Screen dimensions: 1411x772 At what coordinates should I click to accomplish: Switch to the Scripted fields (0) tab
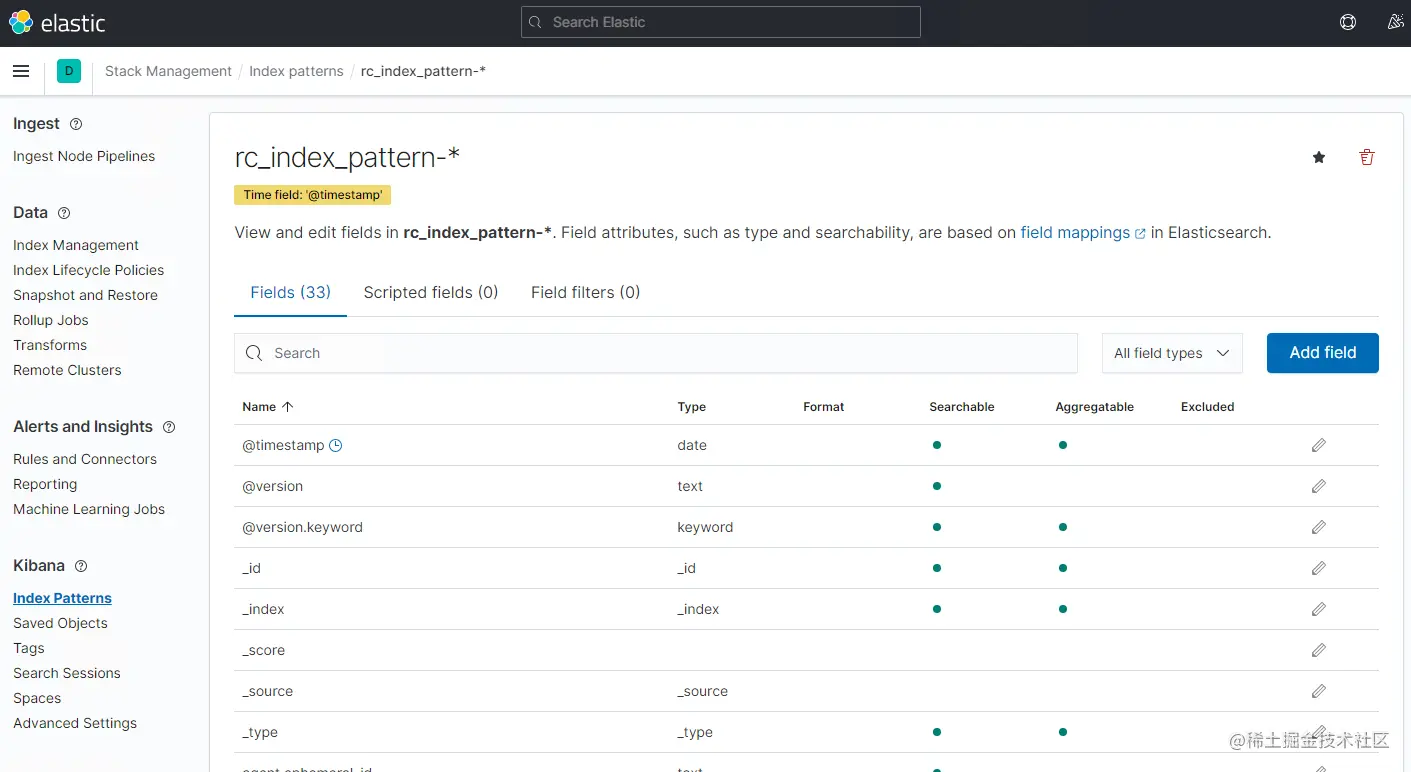[431, 292]
